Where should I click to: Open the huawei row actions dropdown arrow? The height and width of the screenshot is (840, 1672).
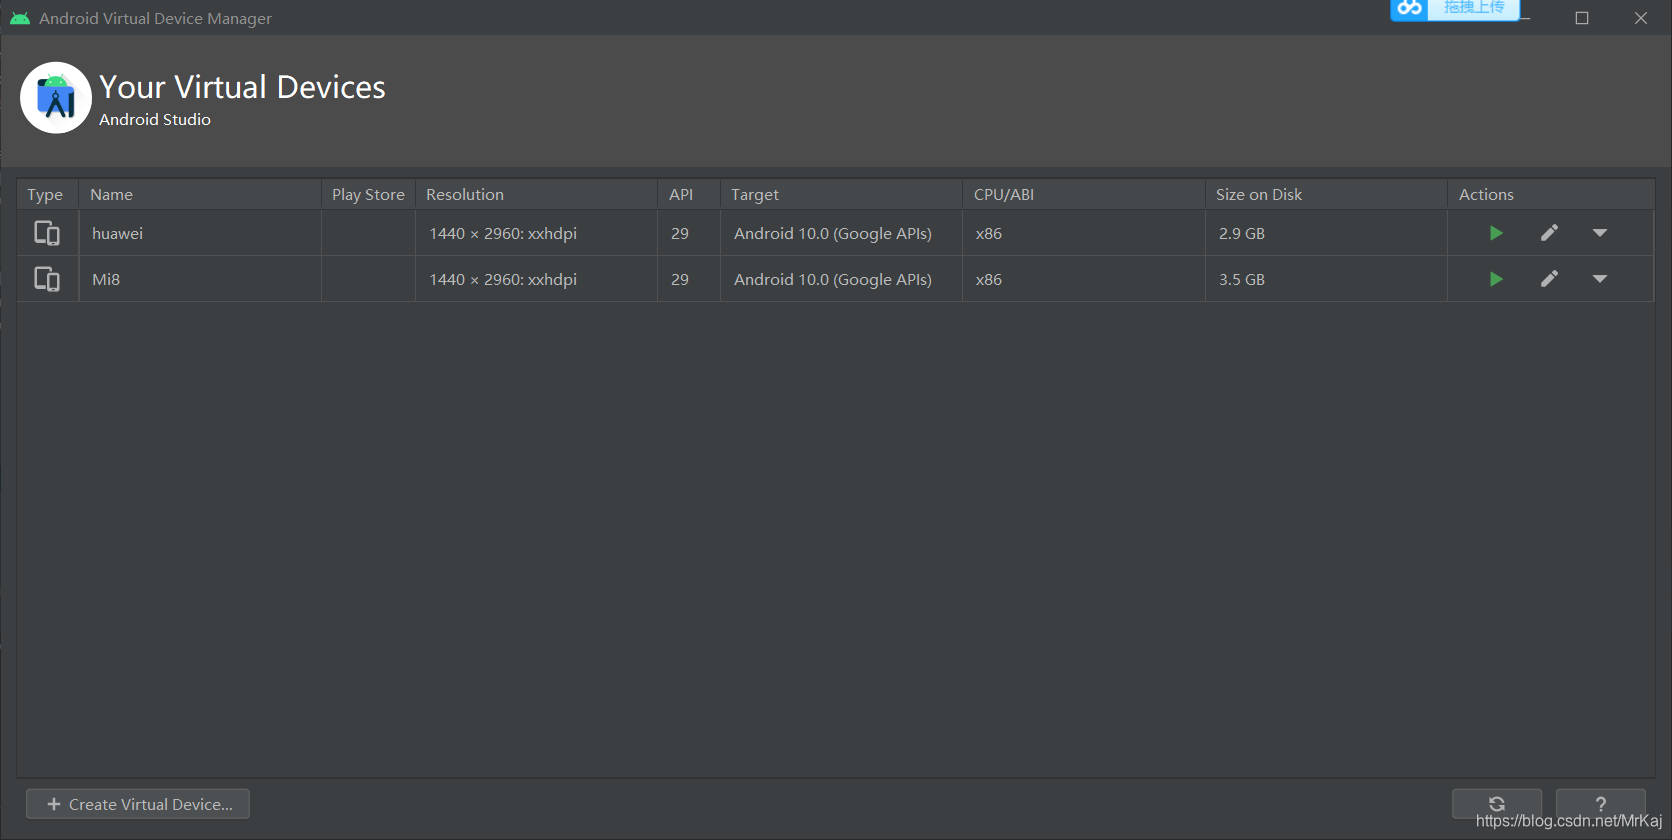[x=1600, y=233]
